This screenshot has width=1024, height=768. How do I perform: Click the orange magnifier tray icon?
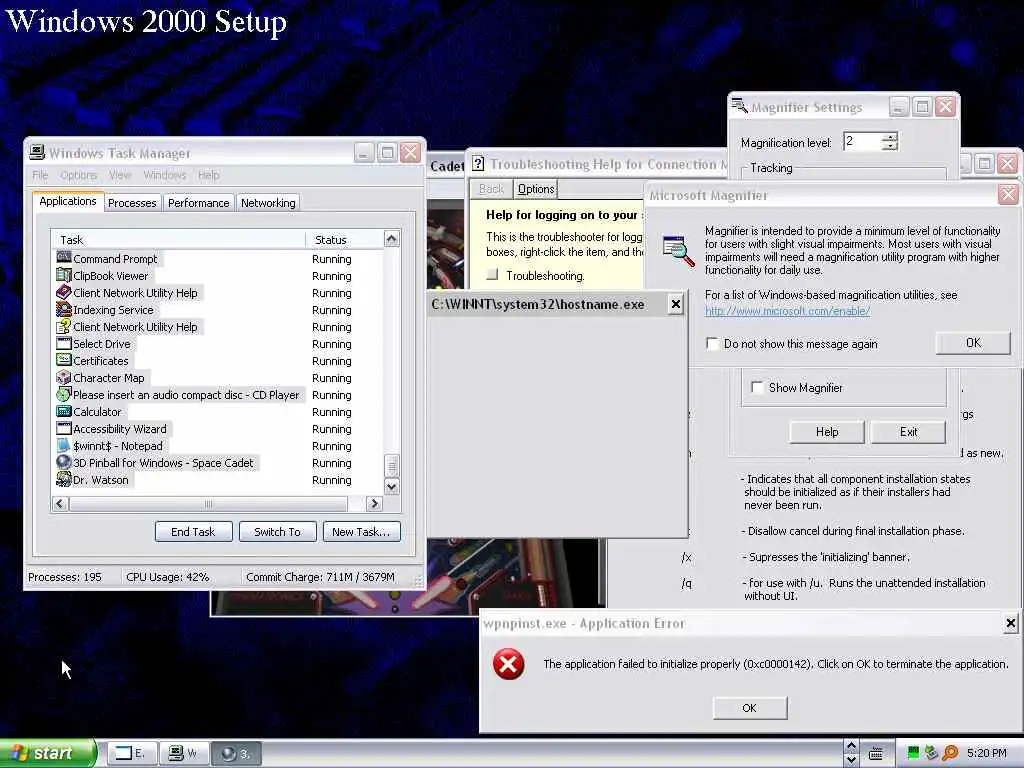950,753
